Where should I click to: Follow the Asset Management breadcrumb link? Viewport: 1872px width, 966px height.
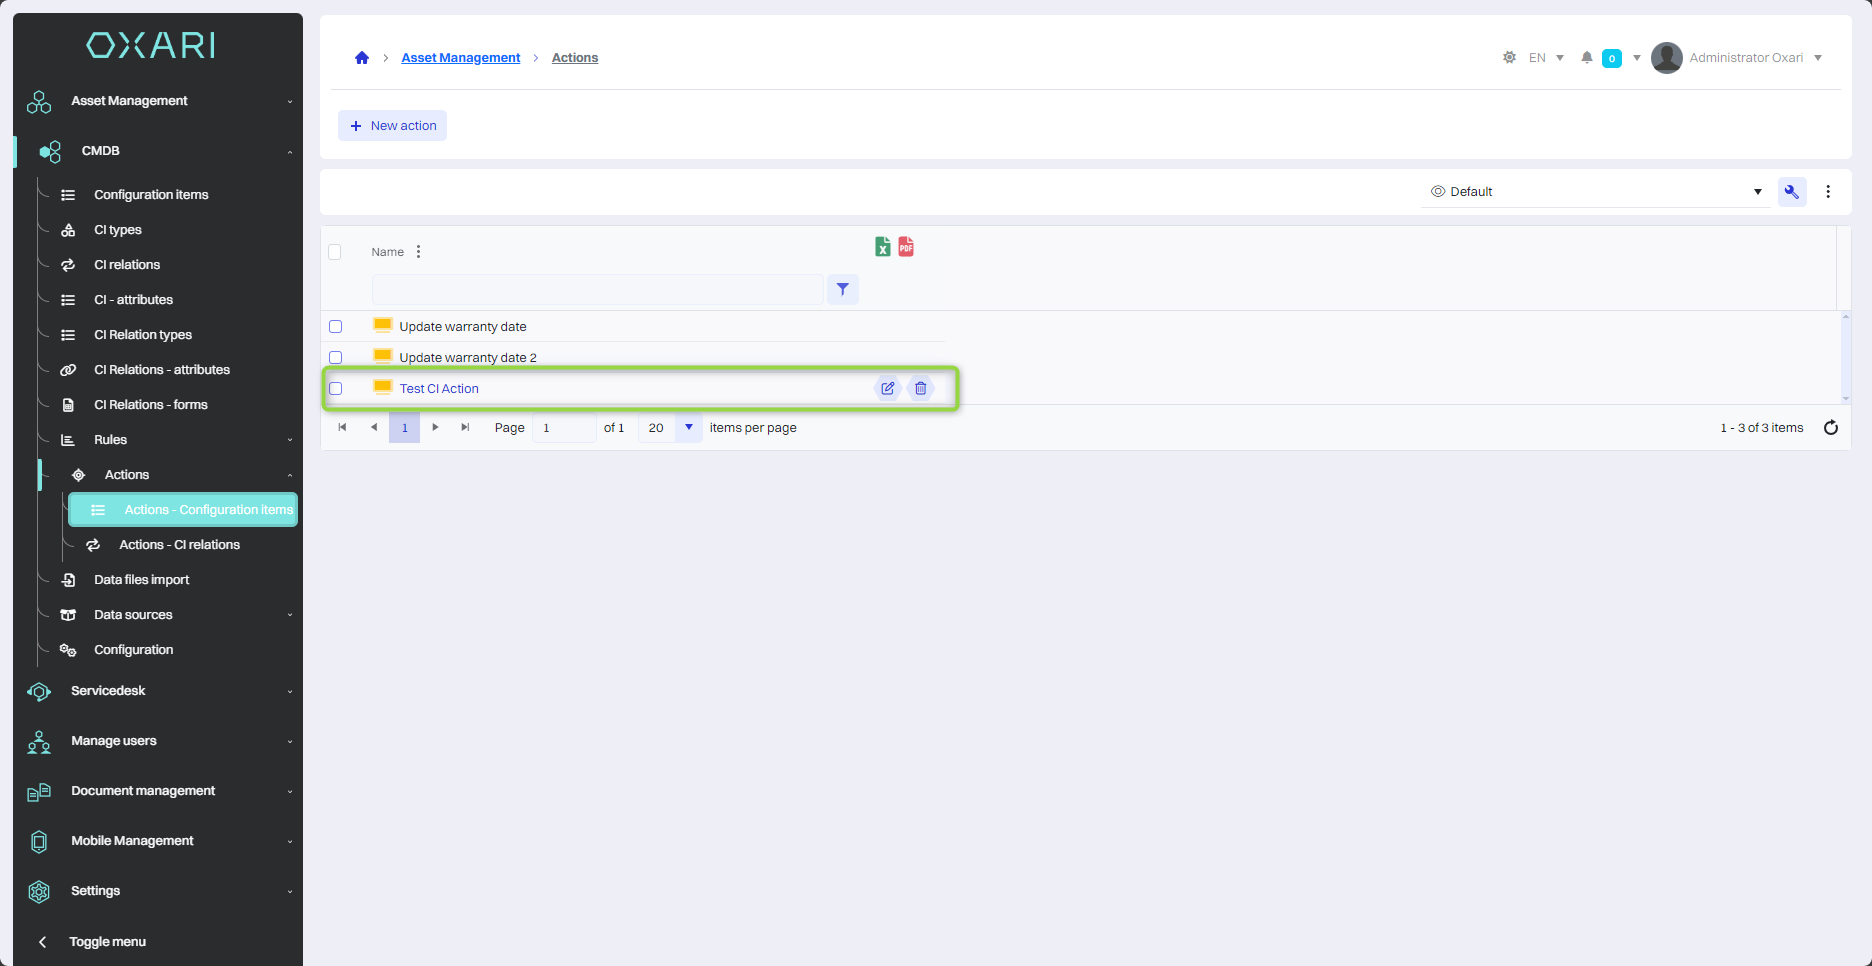click(x=460, y=58)
